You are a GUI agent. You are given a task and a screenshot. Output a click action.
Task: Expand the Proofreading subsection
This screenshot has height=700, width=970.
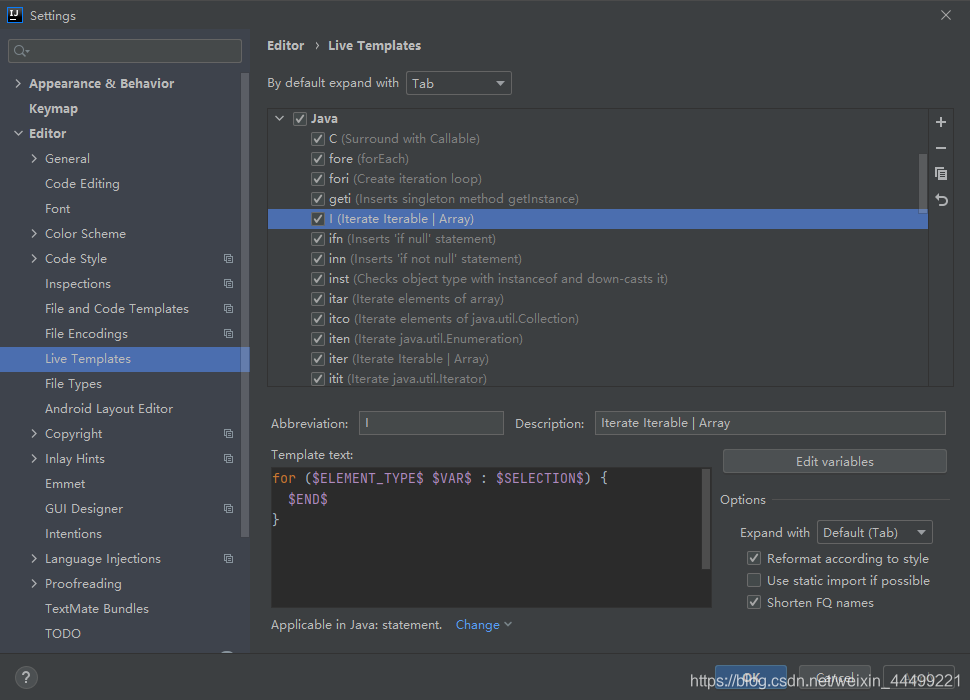pyautogui.click(x=34, y=584)
